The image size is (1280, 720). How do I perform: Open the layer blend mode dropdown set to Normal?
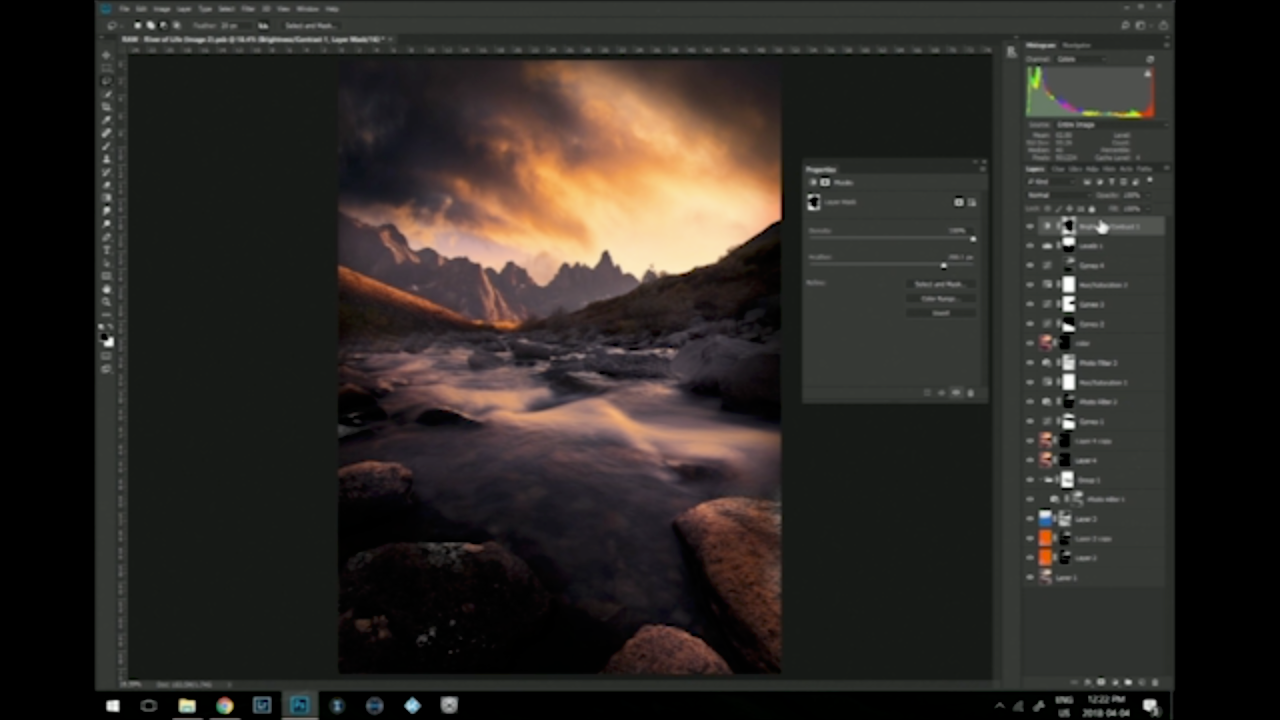[1057, 195]
